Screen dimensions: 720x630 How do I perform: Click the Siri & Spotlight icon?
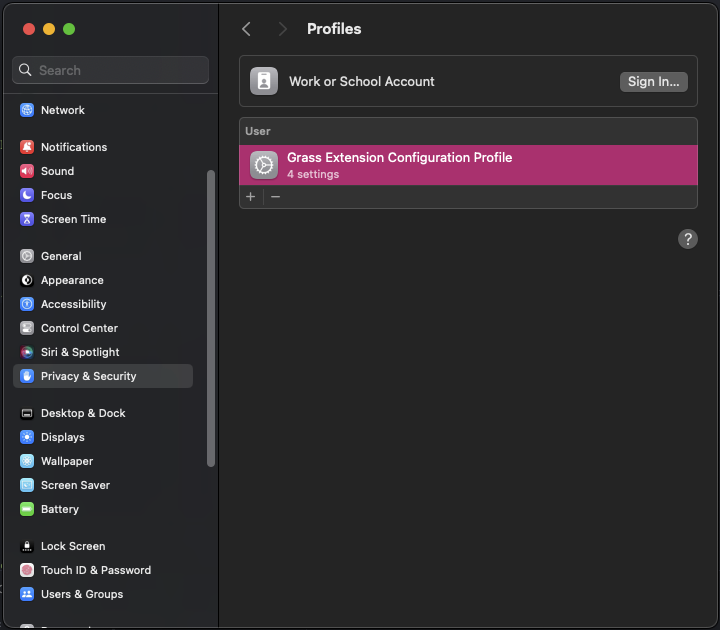[27, 352]
